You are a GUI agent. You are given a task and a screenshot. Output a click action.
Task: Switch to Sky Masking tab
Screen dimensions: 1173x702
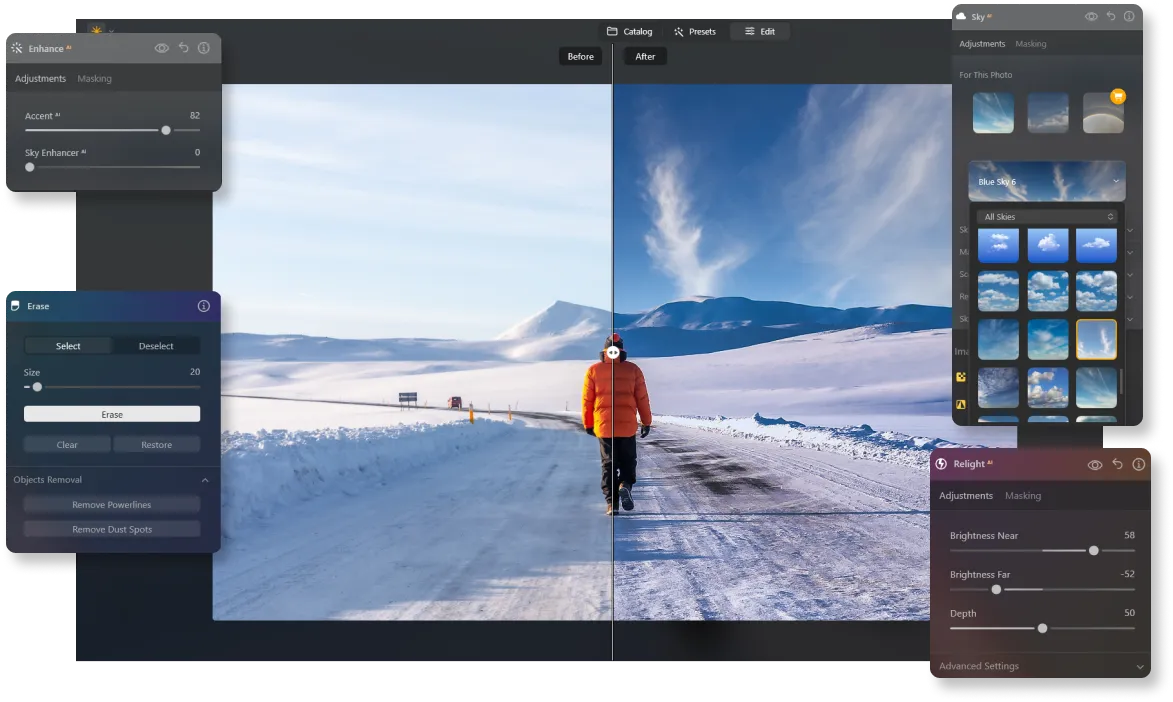[x=1031, y=44]
